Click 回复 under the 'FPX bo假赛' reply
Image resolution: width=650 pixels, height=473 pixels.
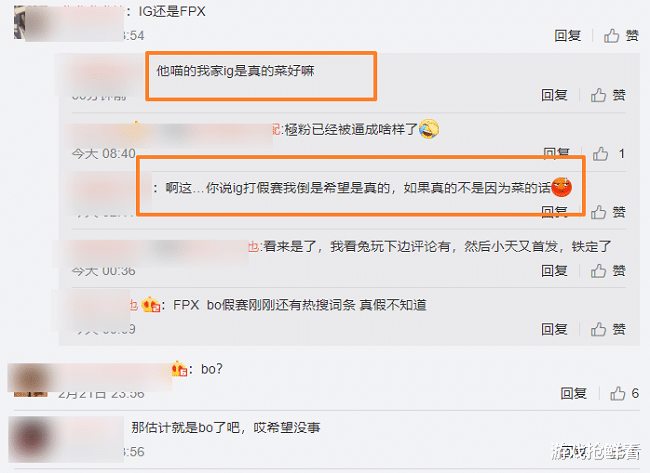click(554, 329)
